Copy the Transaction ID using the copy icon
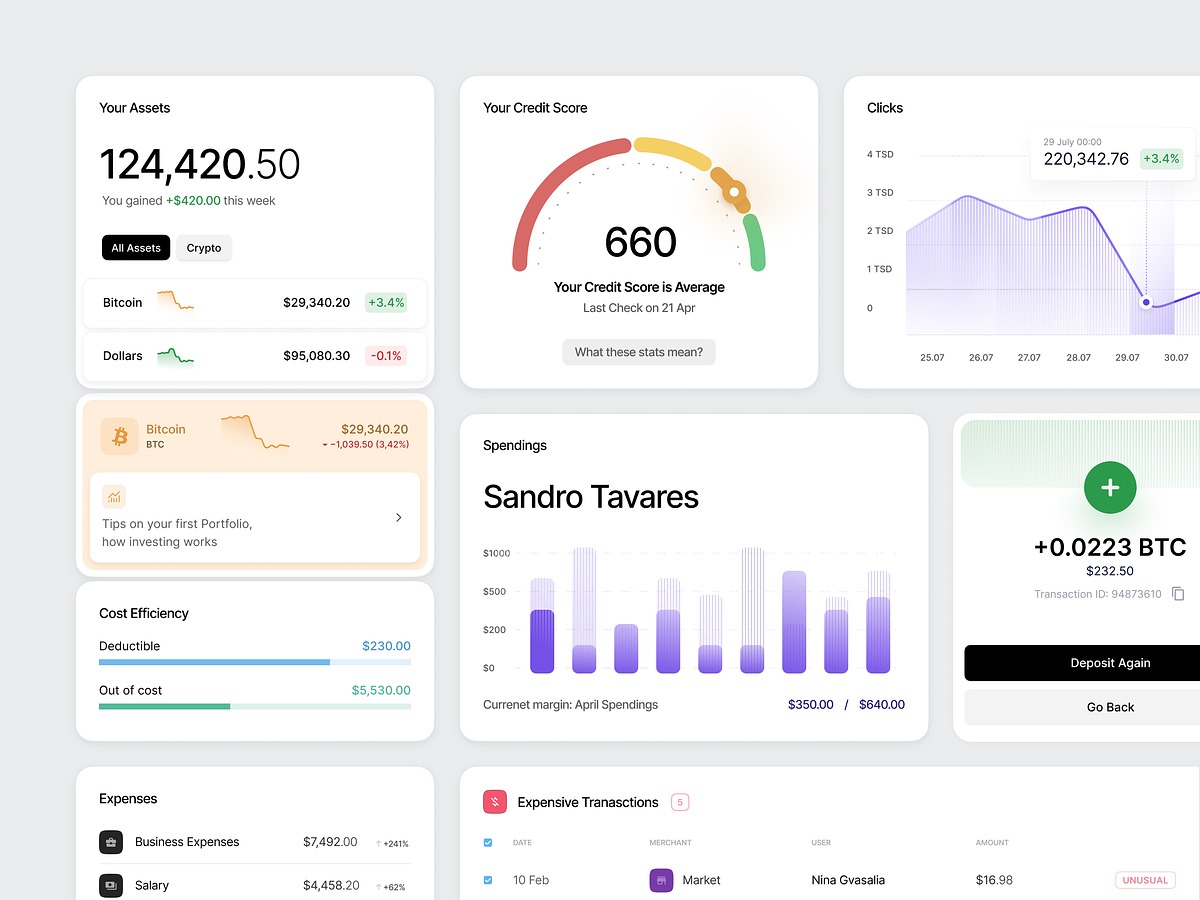The image size is (1200, 900). (x=1178, y=593)
